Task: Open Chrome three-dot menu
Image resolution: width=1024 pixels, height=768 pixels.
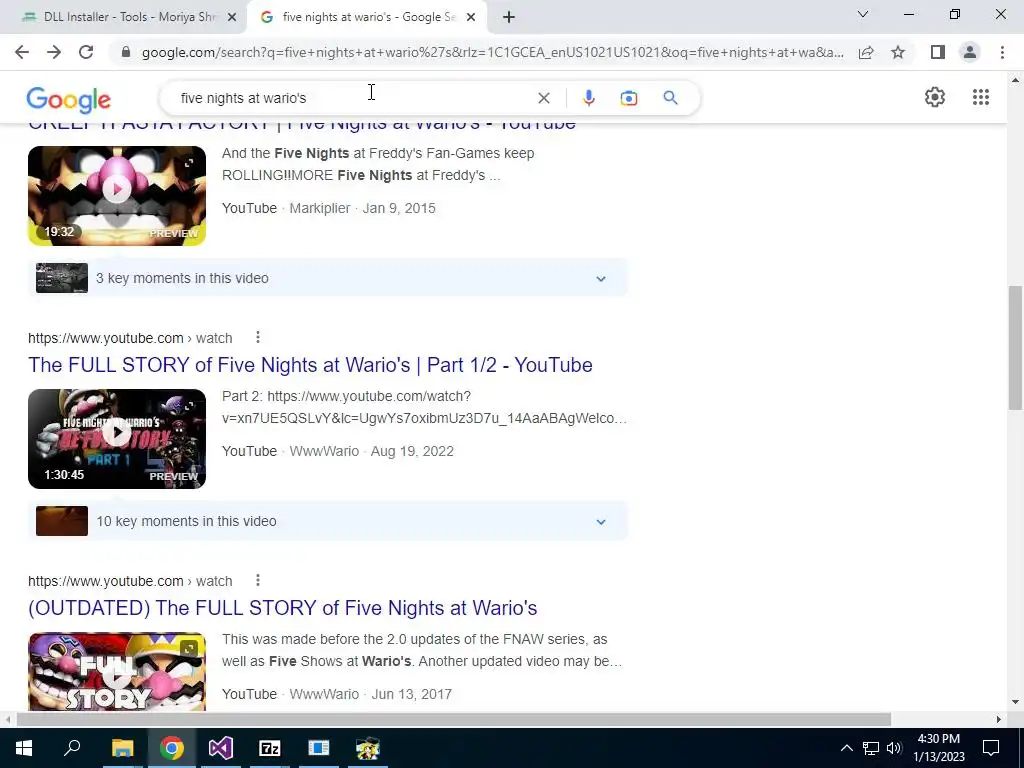Action: (x=1002, y=52)
